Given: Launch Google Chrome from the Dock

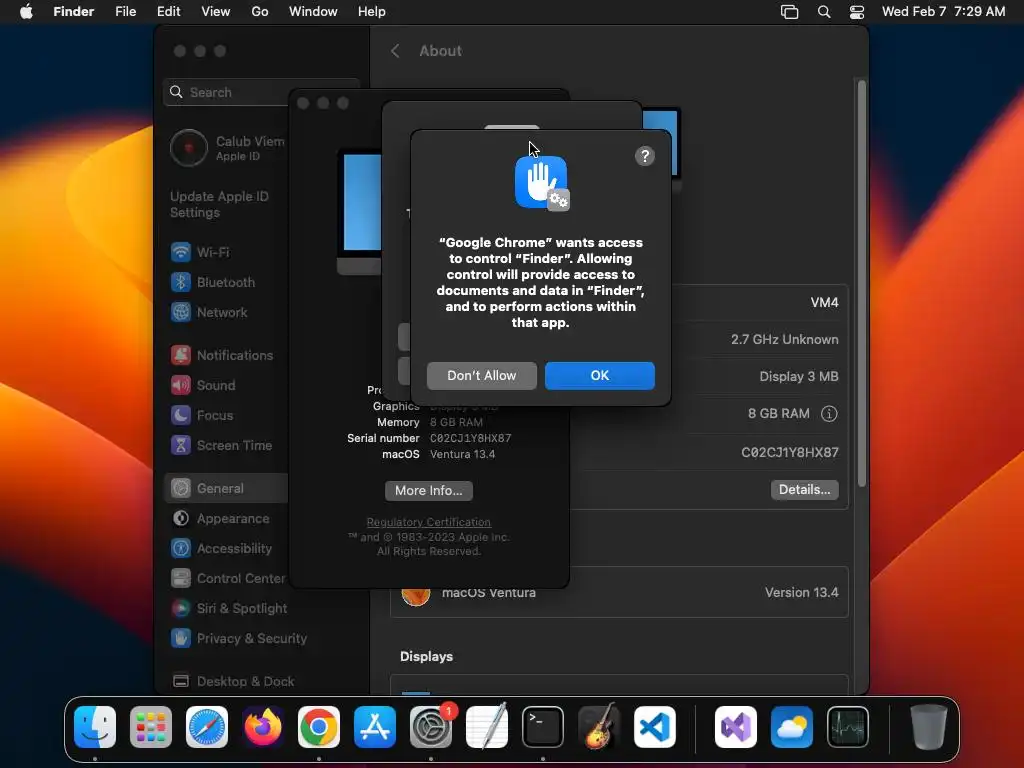Looking at the screenshot, I should pos(319,727).
